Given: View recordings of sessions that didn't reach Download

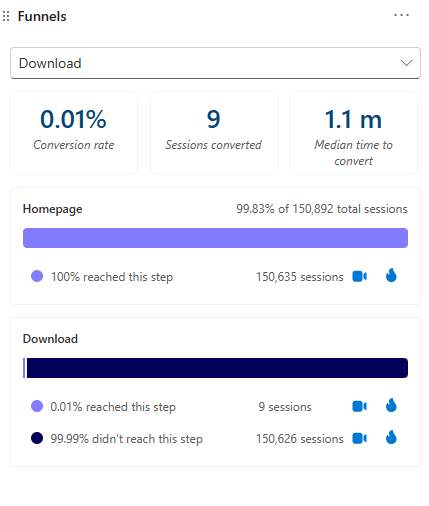Looking at the screenshot, I should (x=360, y=438).
